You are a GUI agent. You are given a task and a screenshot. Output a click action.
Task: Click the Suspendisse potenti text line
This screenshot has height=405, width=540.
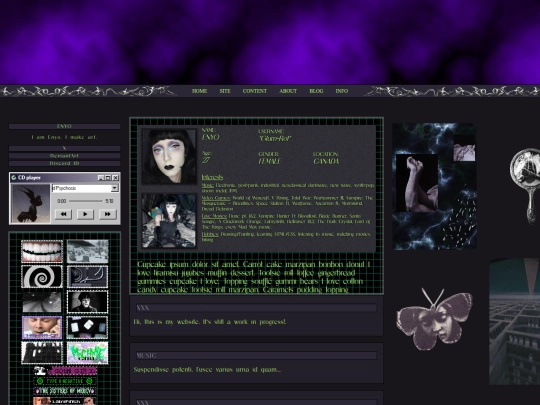click(x=207, y=370)
